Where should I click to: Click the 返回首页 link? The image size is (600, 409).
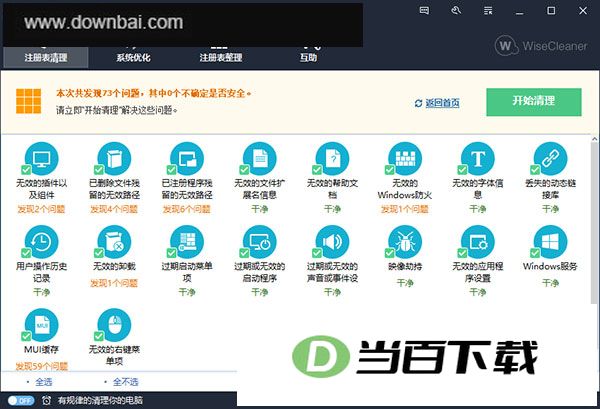(x=443, y=103)
